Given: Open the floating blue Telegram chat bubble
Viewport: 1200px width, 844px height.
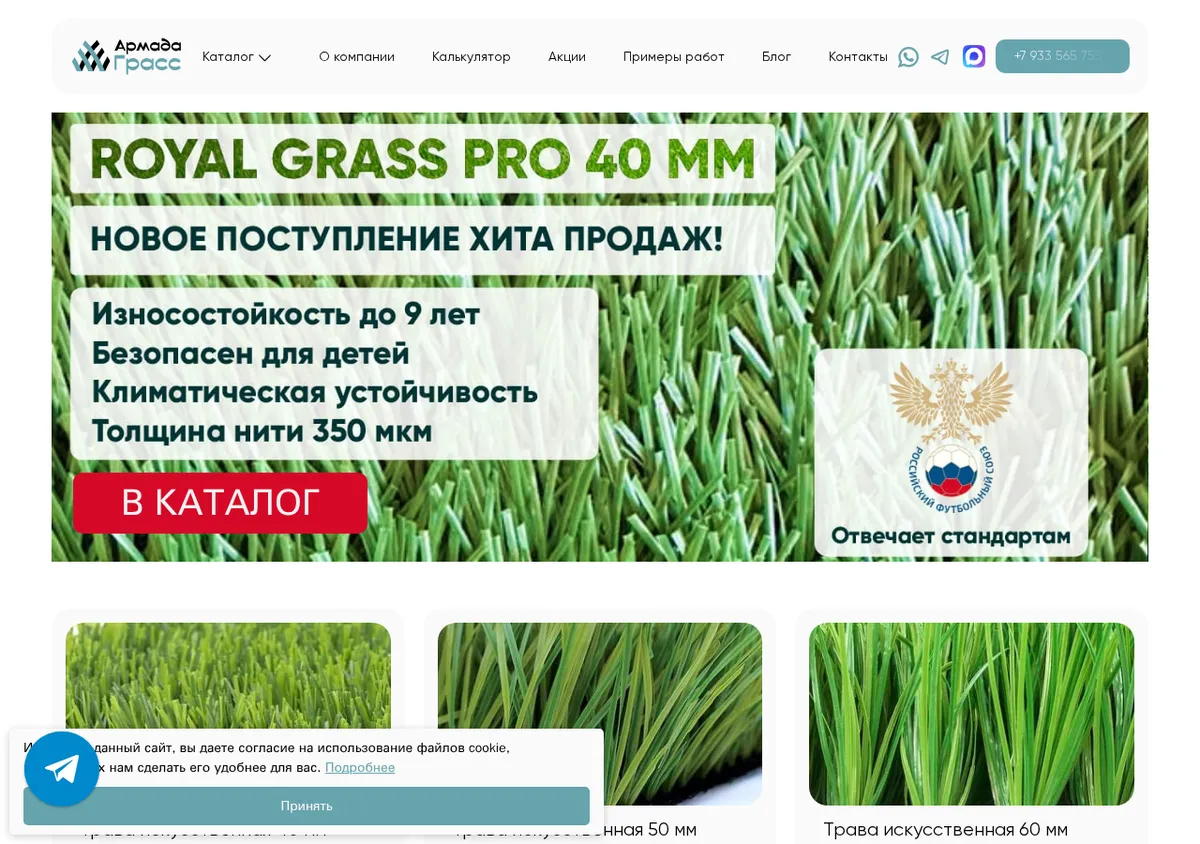Looking at the screenshot, I should [x=62, y=768].
